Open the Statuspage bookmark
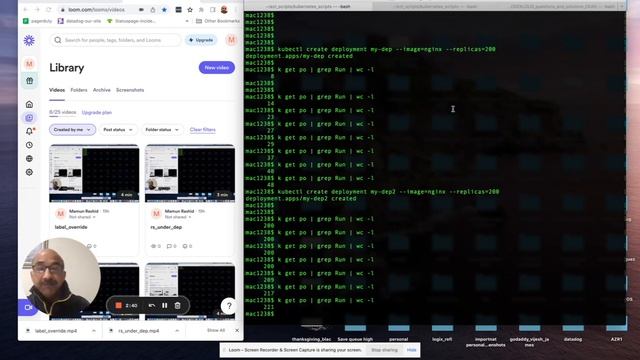The width and height of the screenshot is (640, 360). tap(131, 21)
